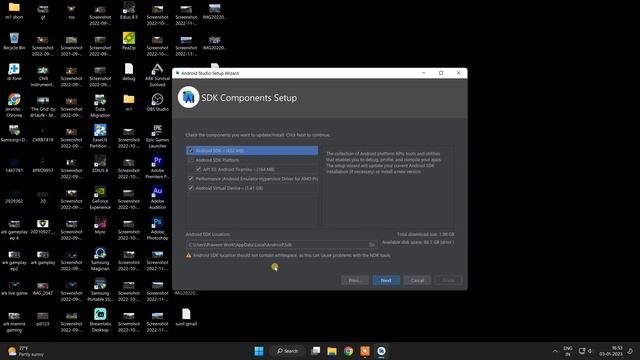Select the ARK Survival Evolved desktop icon
640x360 pixels.
pyautogui.click(x=158, y=76)
